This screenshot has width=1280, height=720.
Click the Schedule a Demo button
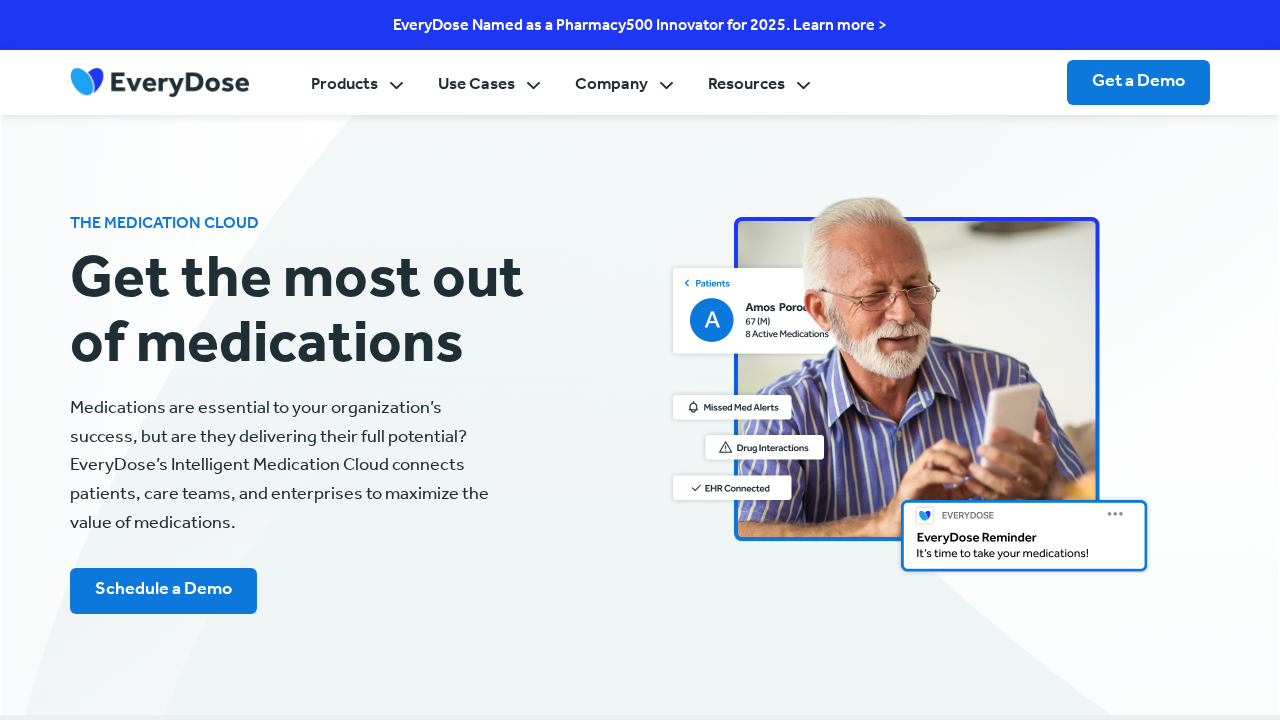tap(163, 590)
